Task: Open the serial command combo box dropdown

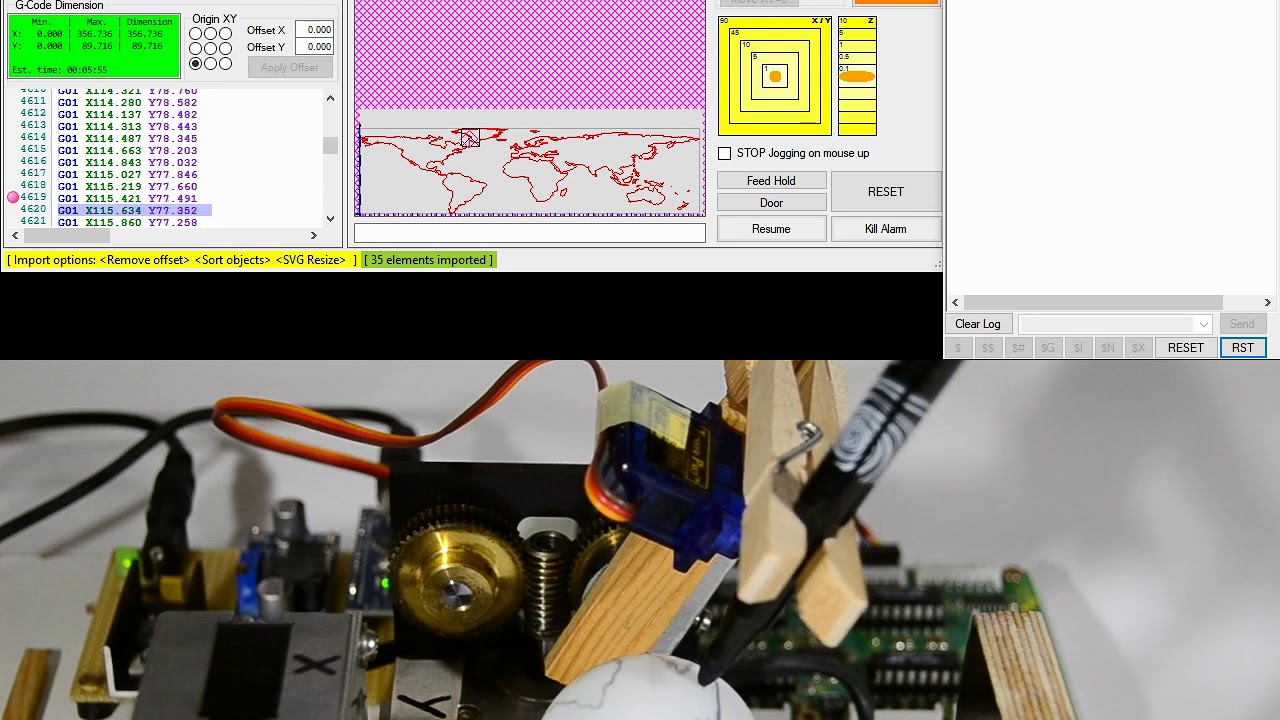Action: (x=1203, y=324)
